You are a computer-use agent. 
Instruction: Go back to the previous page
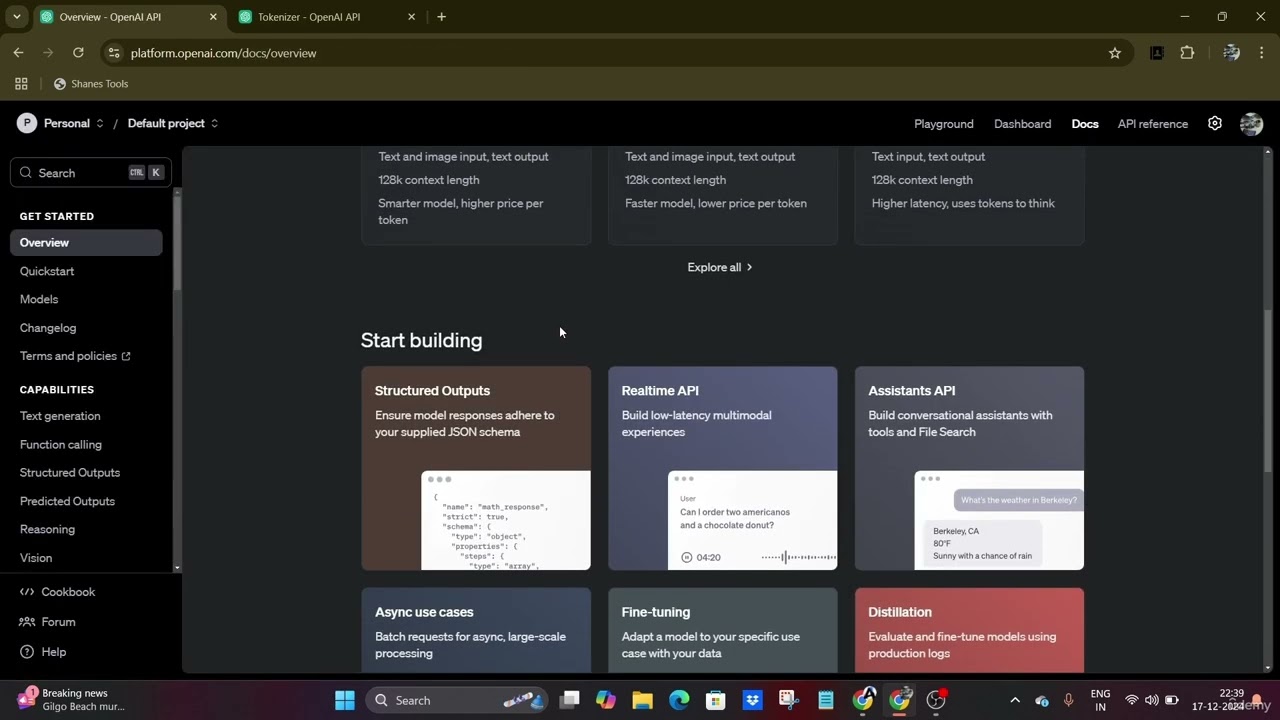(x=18, y=53)
